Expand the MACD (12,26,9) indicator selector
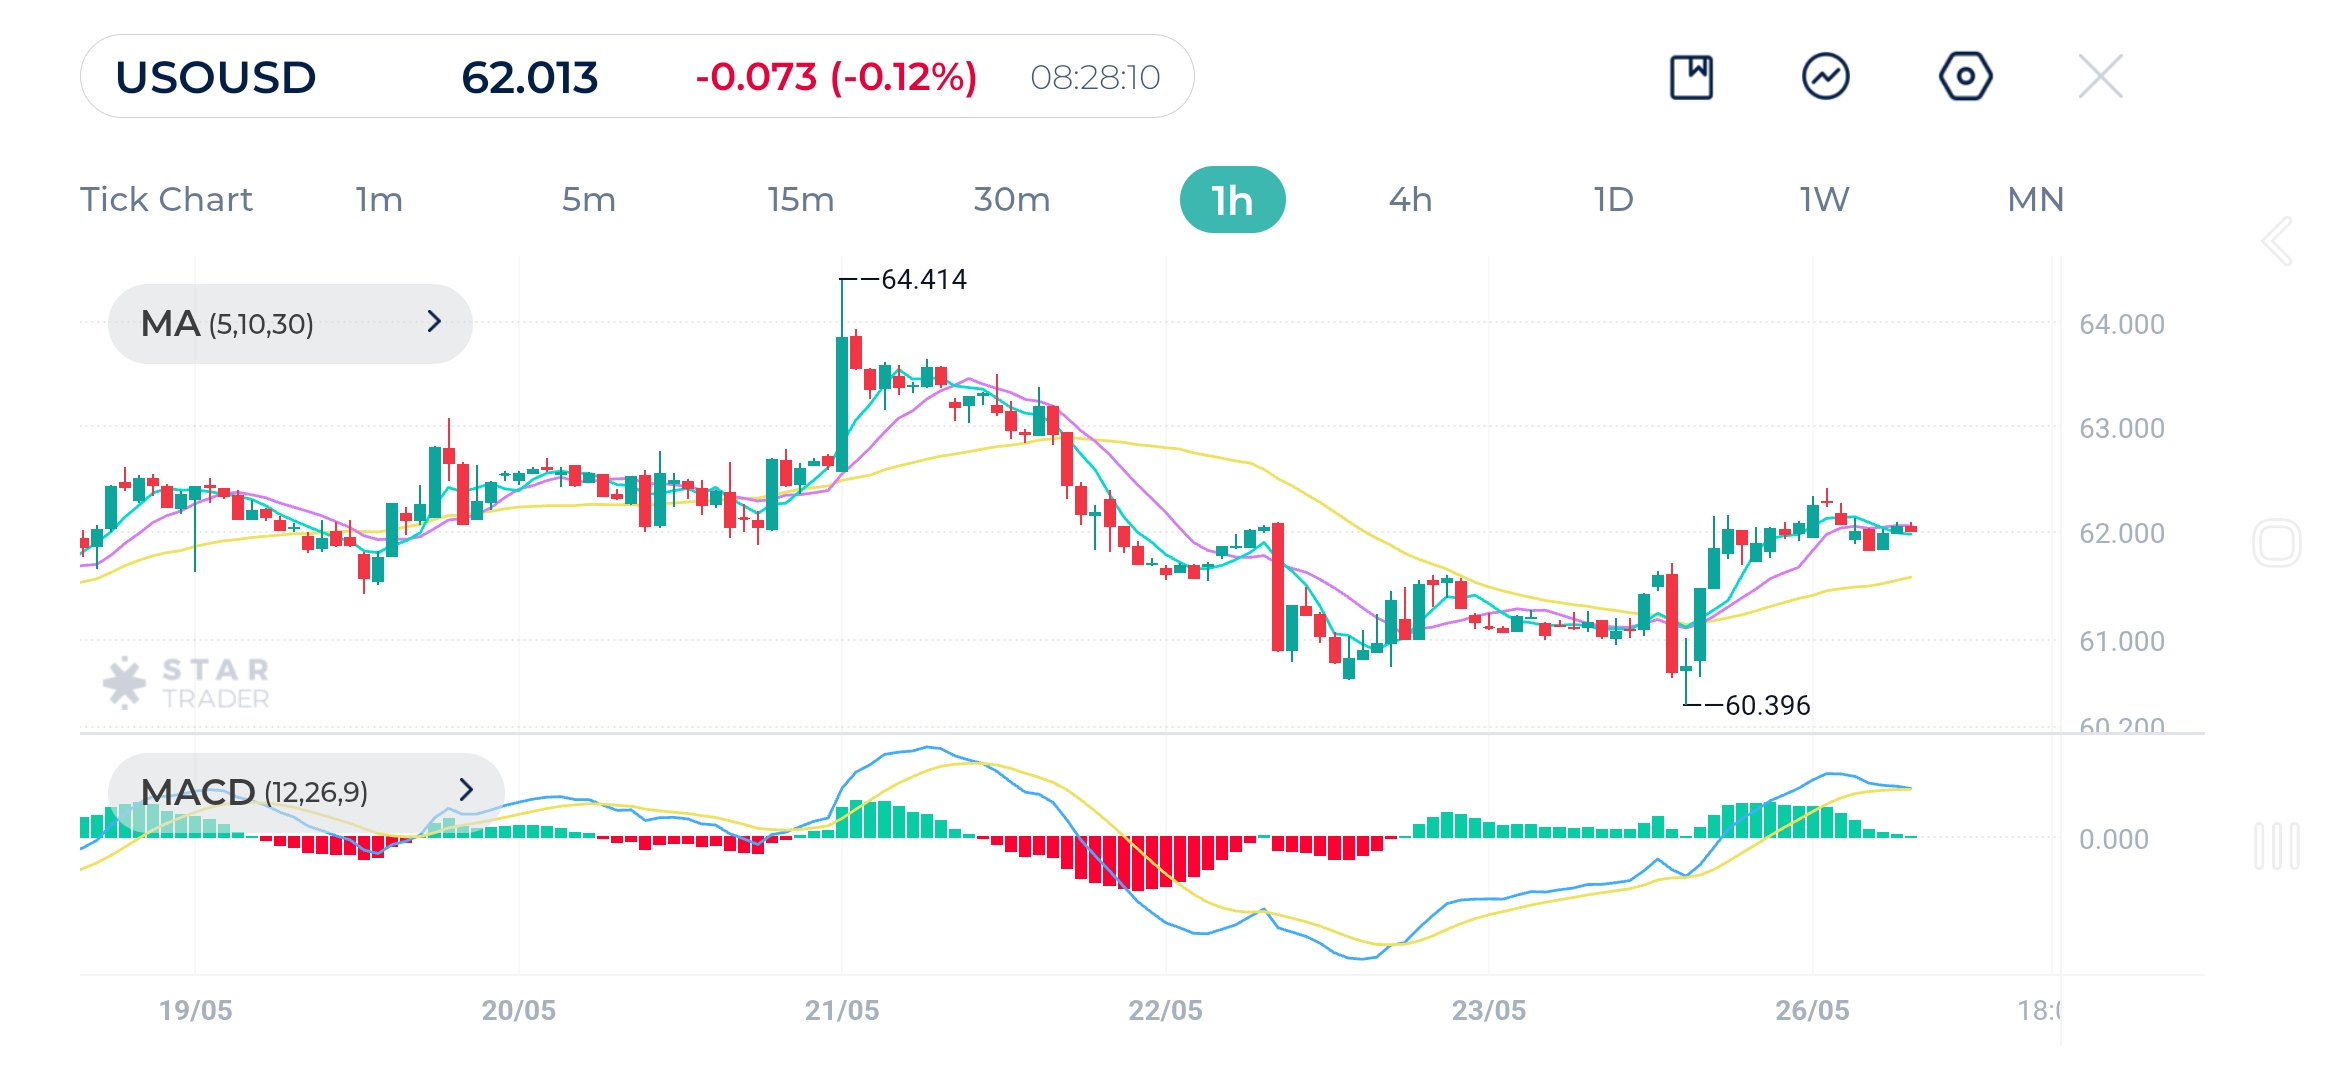This screenshot has width=2340, height=1080. (x=306, y=792)
